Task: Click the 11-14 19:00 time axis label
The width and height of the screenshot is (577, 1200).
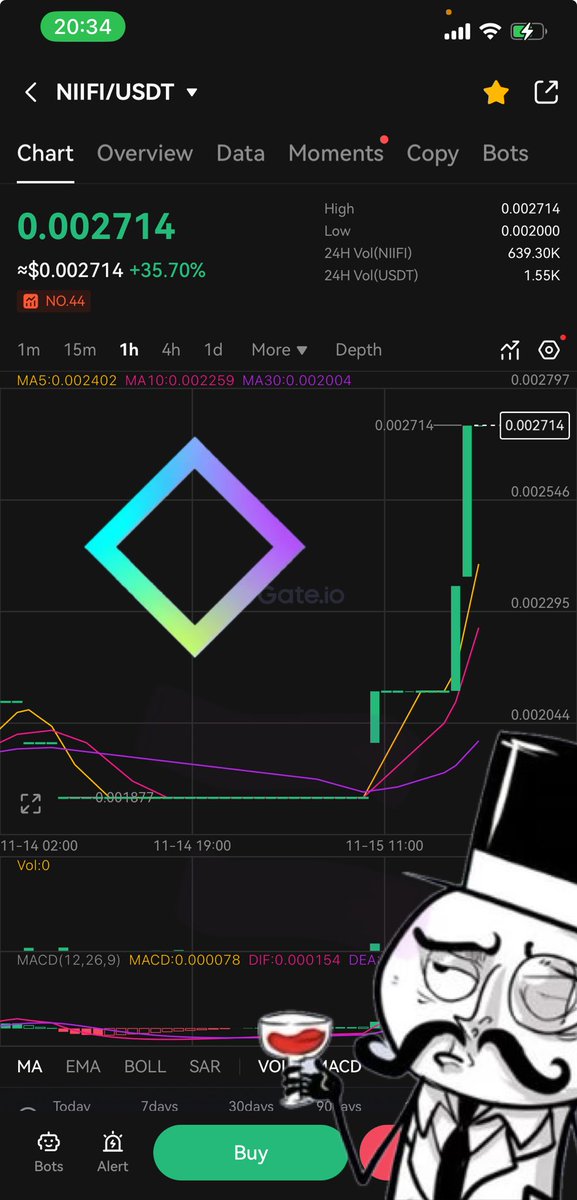Action: (x=192, y=846)
